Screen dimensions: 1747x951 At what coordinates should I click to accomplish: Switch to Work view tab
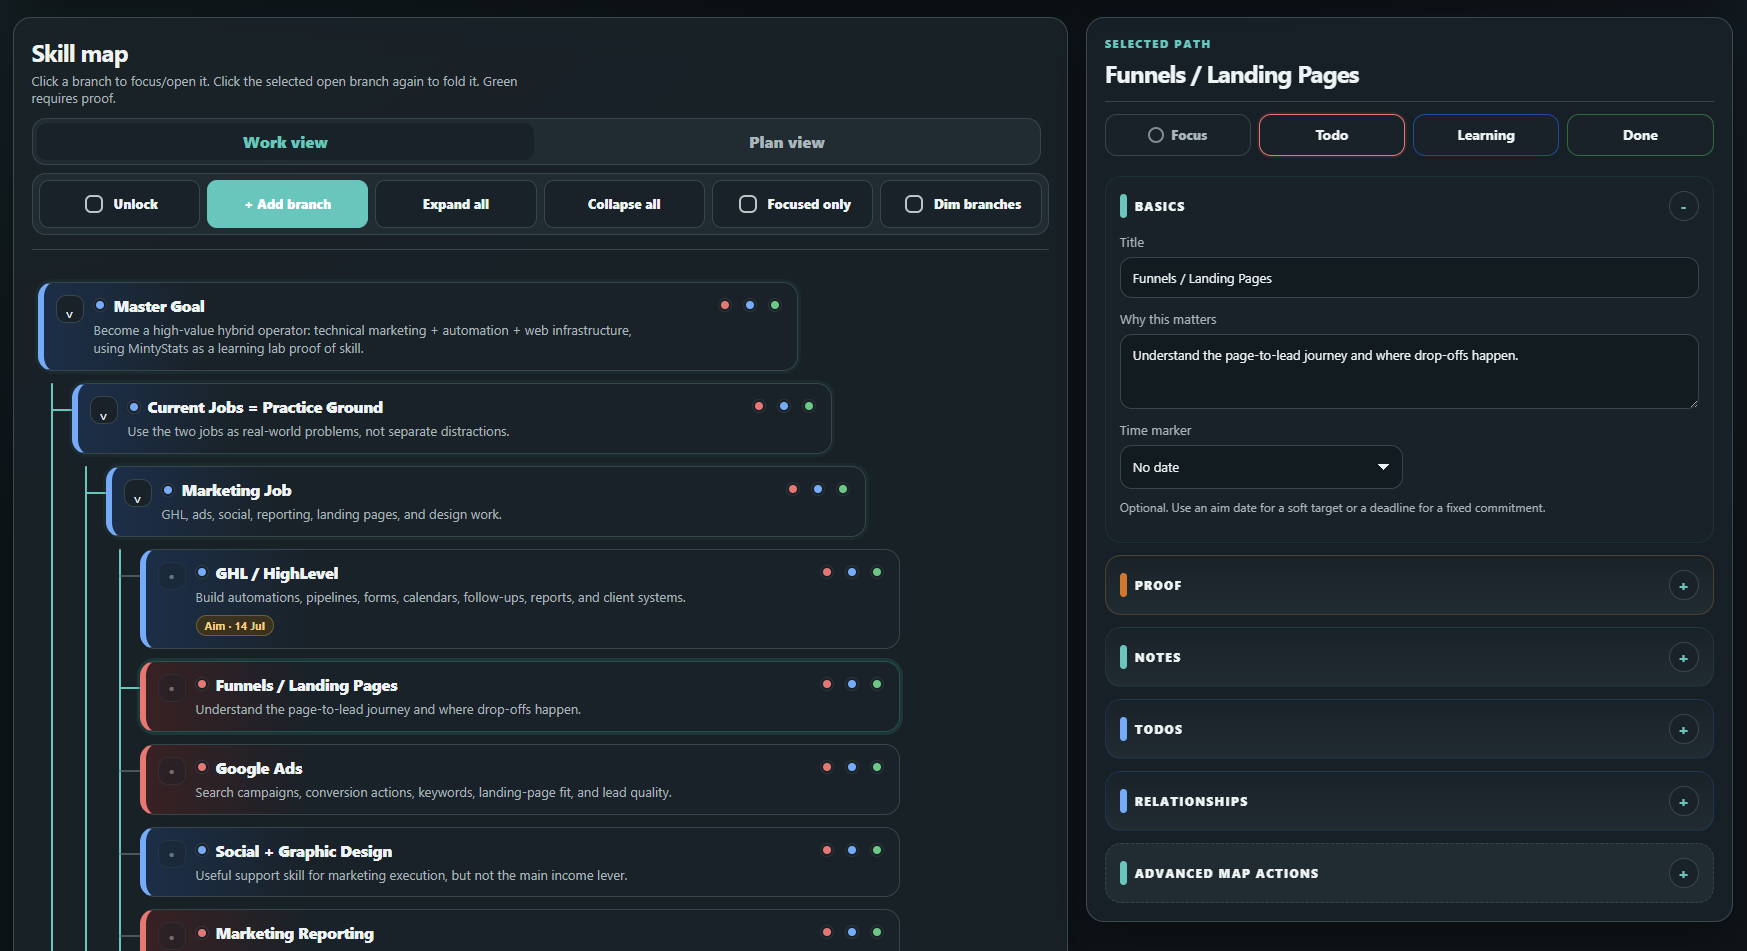pyautogui.click(x=285, y=142)
